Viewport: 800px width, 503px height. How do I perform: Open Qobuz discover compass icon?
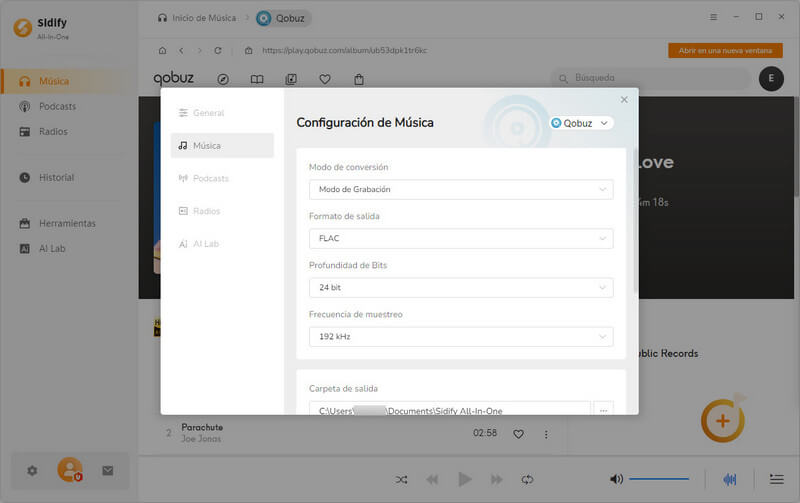click(223, 79)
